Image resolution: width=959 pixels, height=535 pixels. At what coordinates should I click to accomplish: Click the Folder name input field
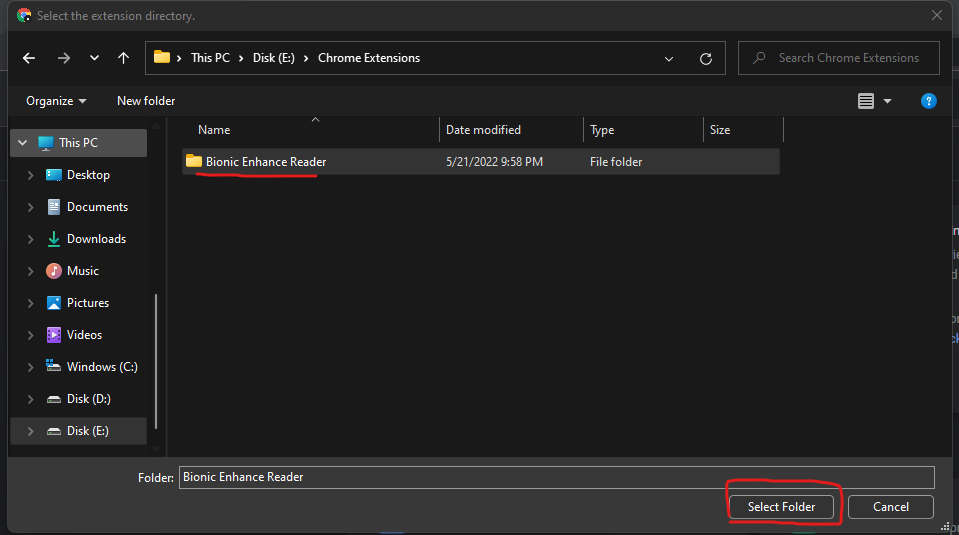tap(556, 477)
